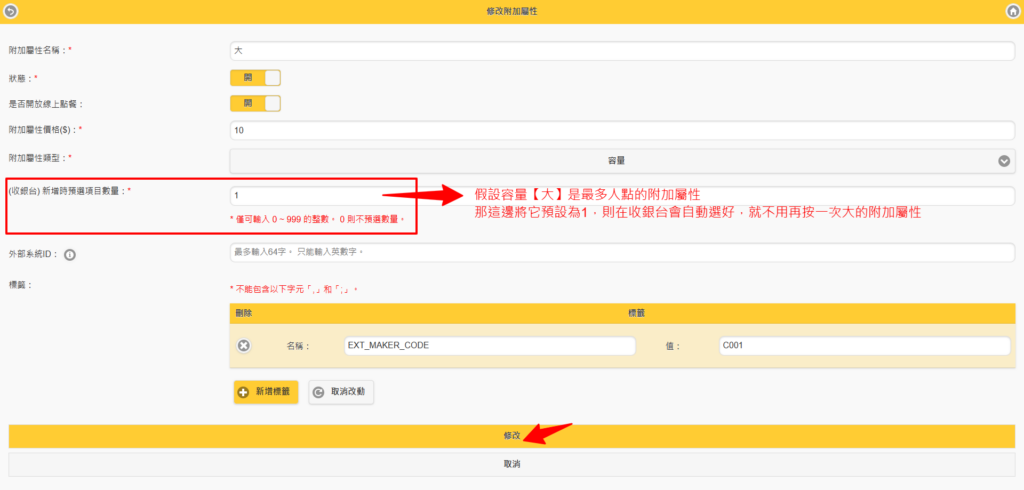The width and height of the screenshot is (1024, 490).
Task: Click the 刪除 column header
Action: click(x=244, y=314)
